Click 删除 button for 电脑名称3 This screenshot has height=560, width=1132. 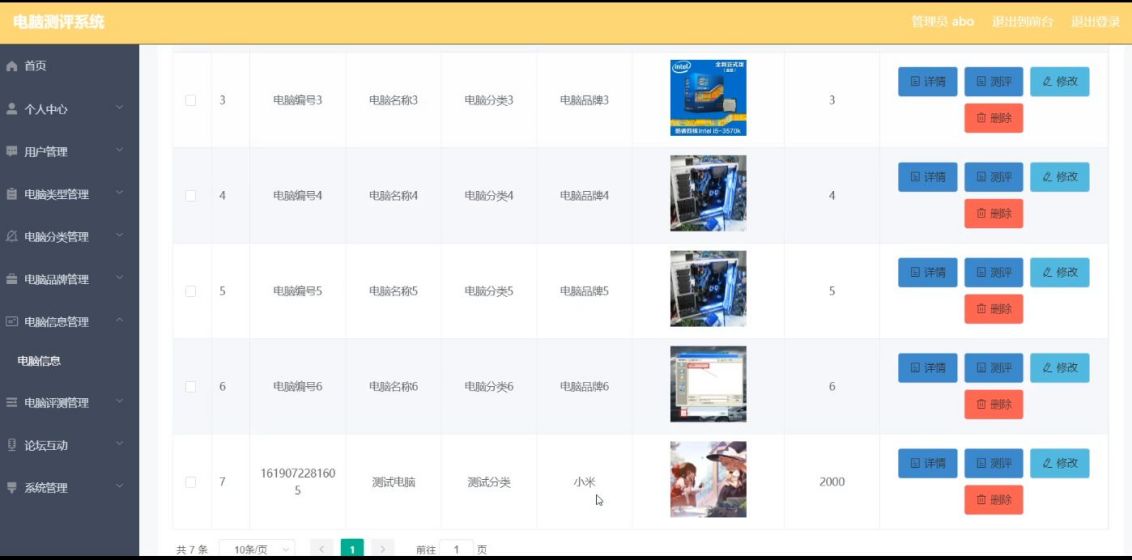coord(993,118)
